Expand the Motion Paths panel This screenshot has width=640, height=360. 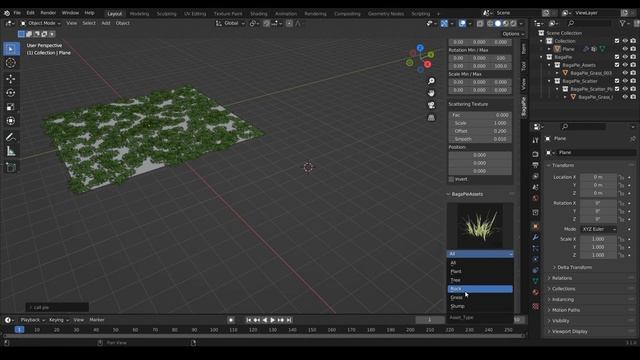tap(566, 310)
